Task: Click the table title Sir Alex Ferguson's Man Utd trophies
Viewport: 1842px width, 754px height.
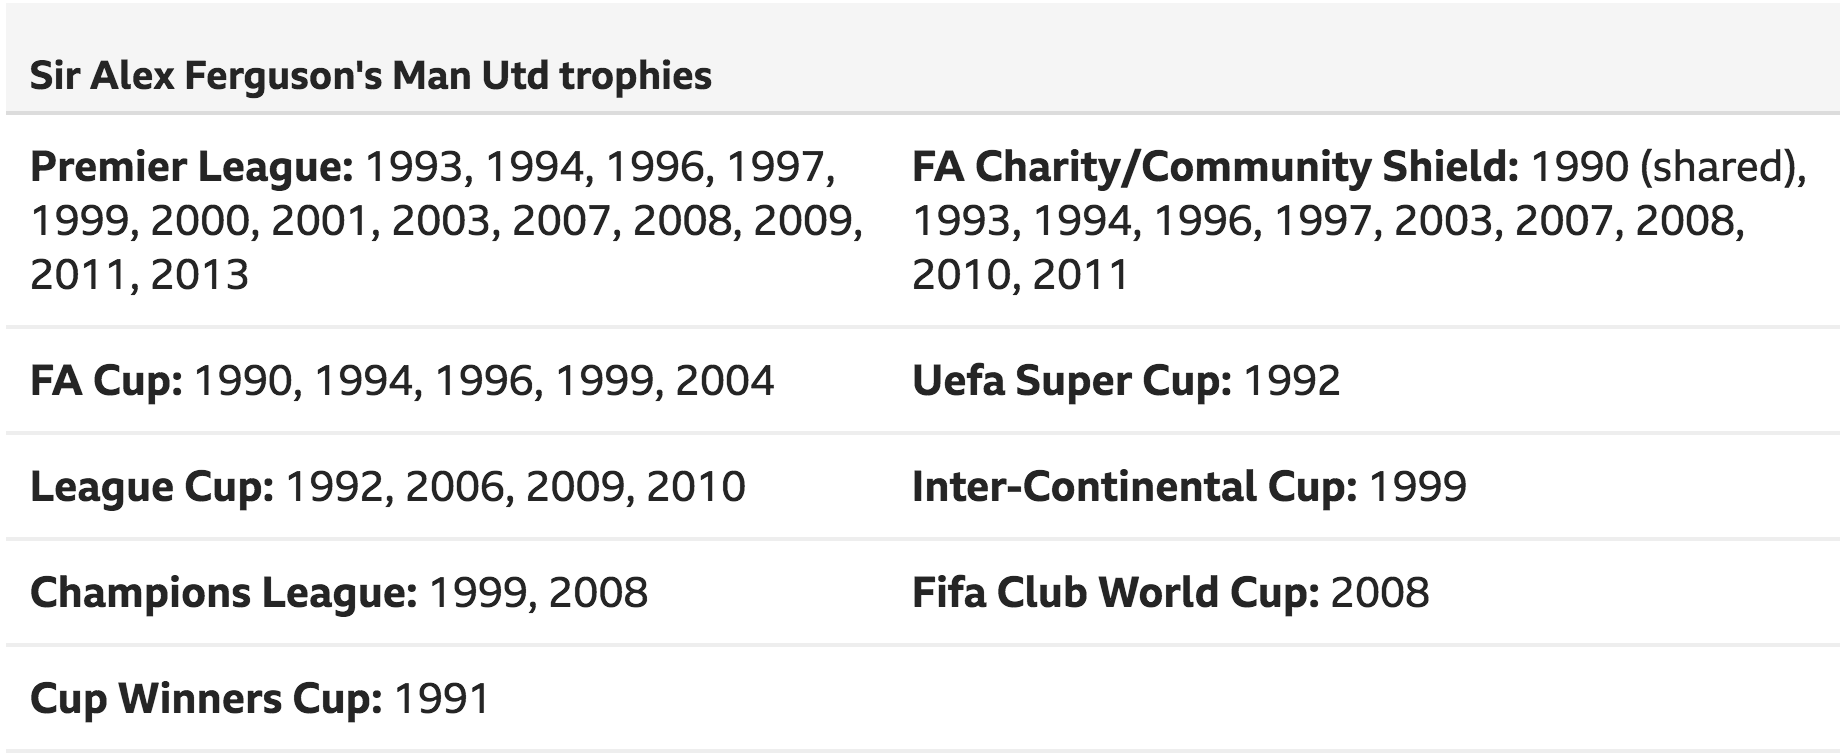Action: (x=371, y=76)
